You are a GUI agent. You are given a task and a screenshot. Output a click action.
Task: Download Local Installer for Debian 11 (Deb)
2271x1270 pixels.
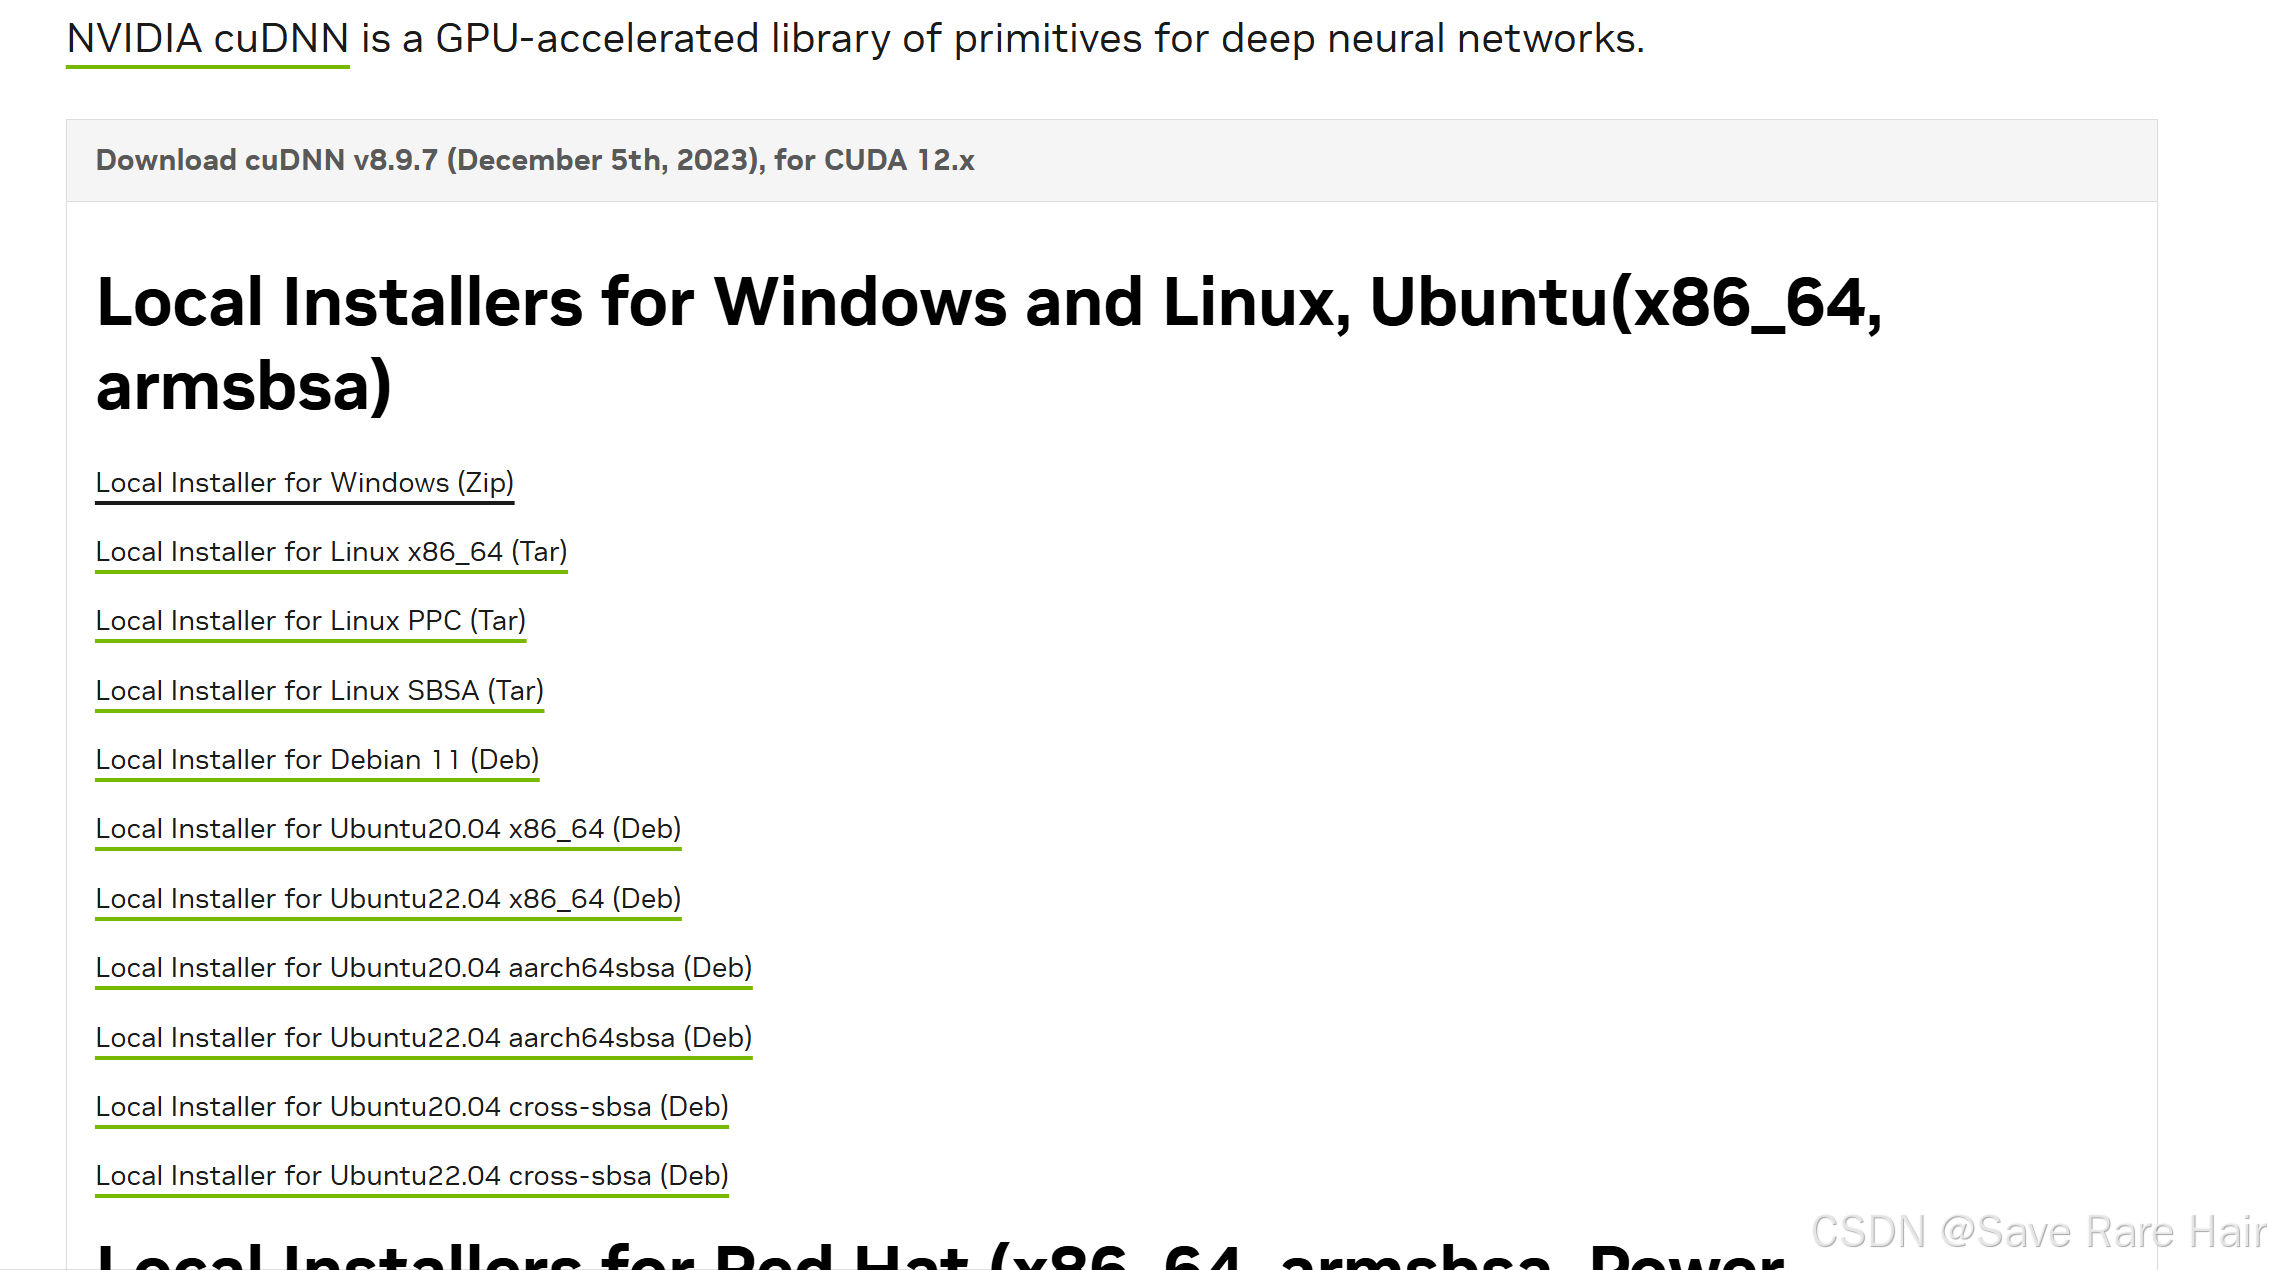[318, 760]
